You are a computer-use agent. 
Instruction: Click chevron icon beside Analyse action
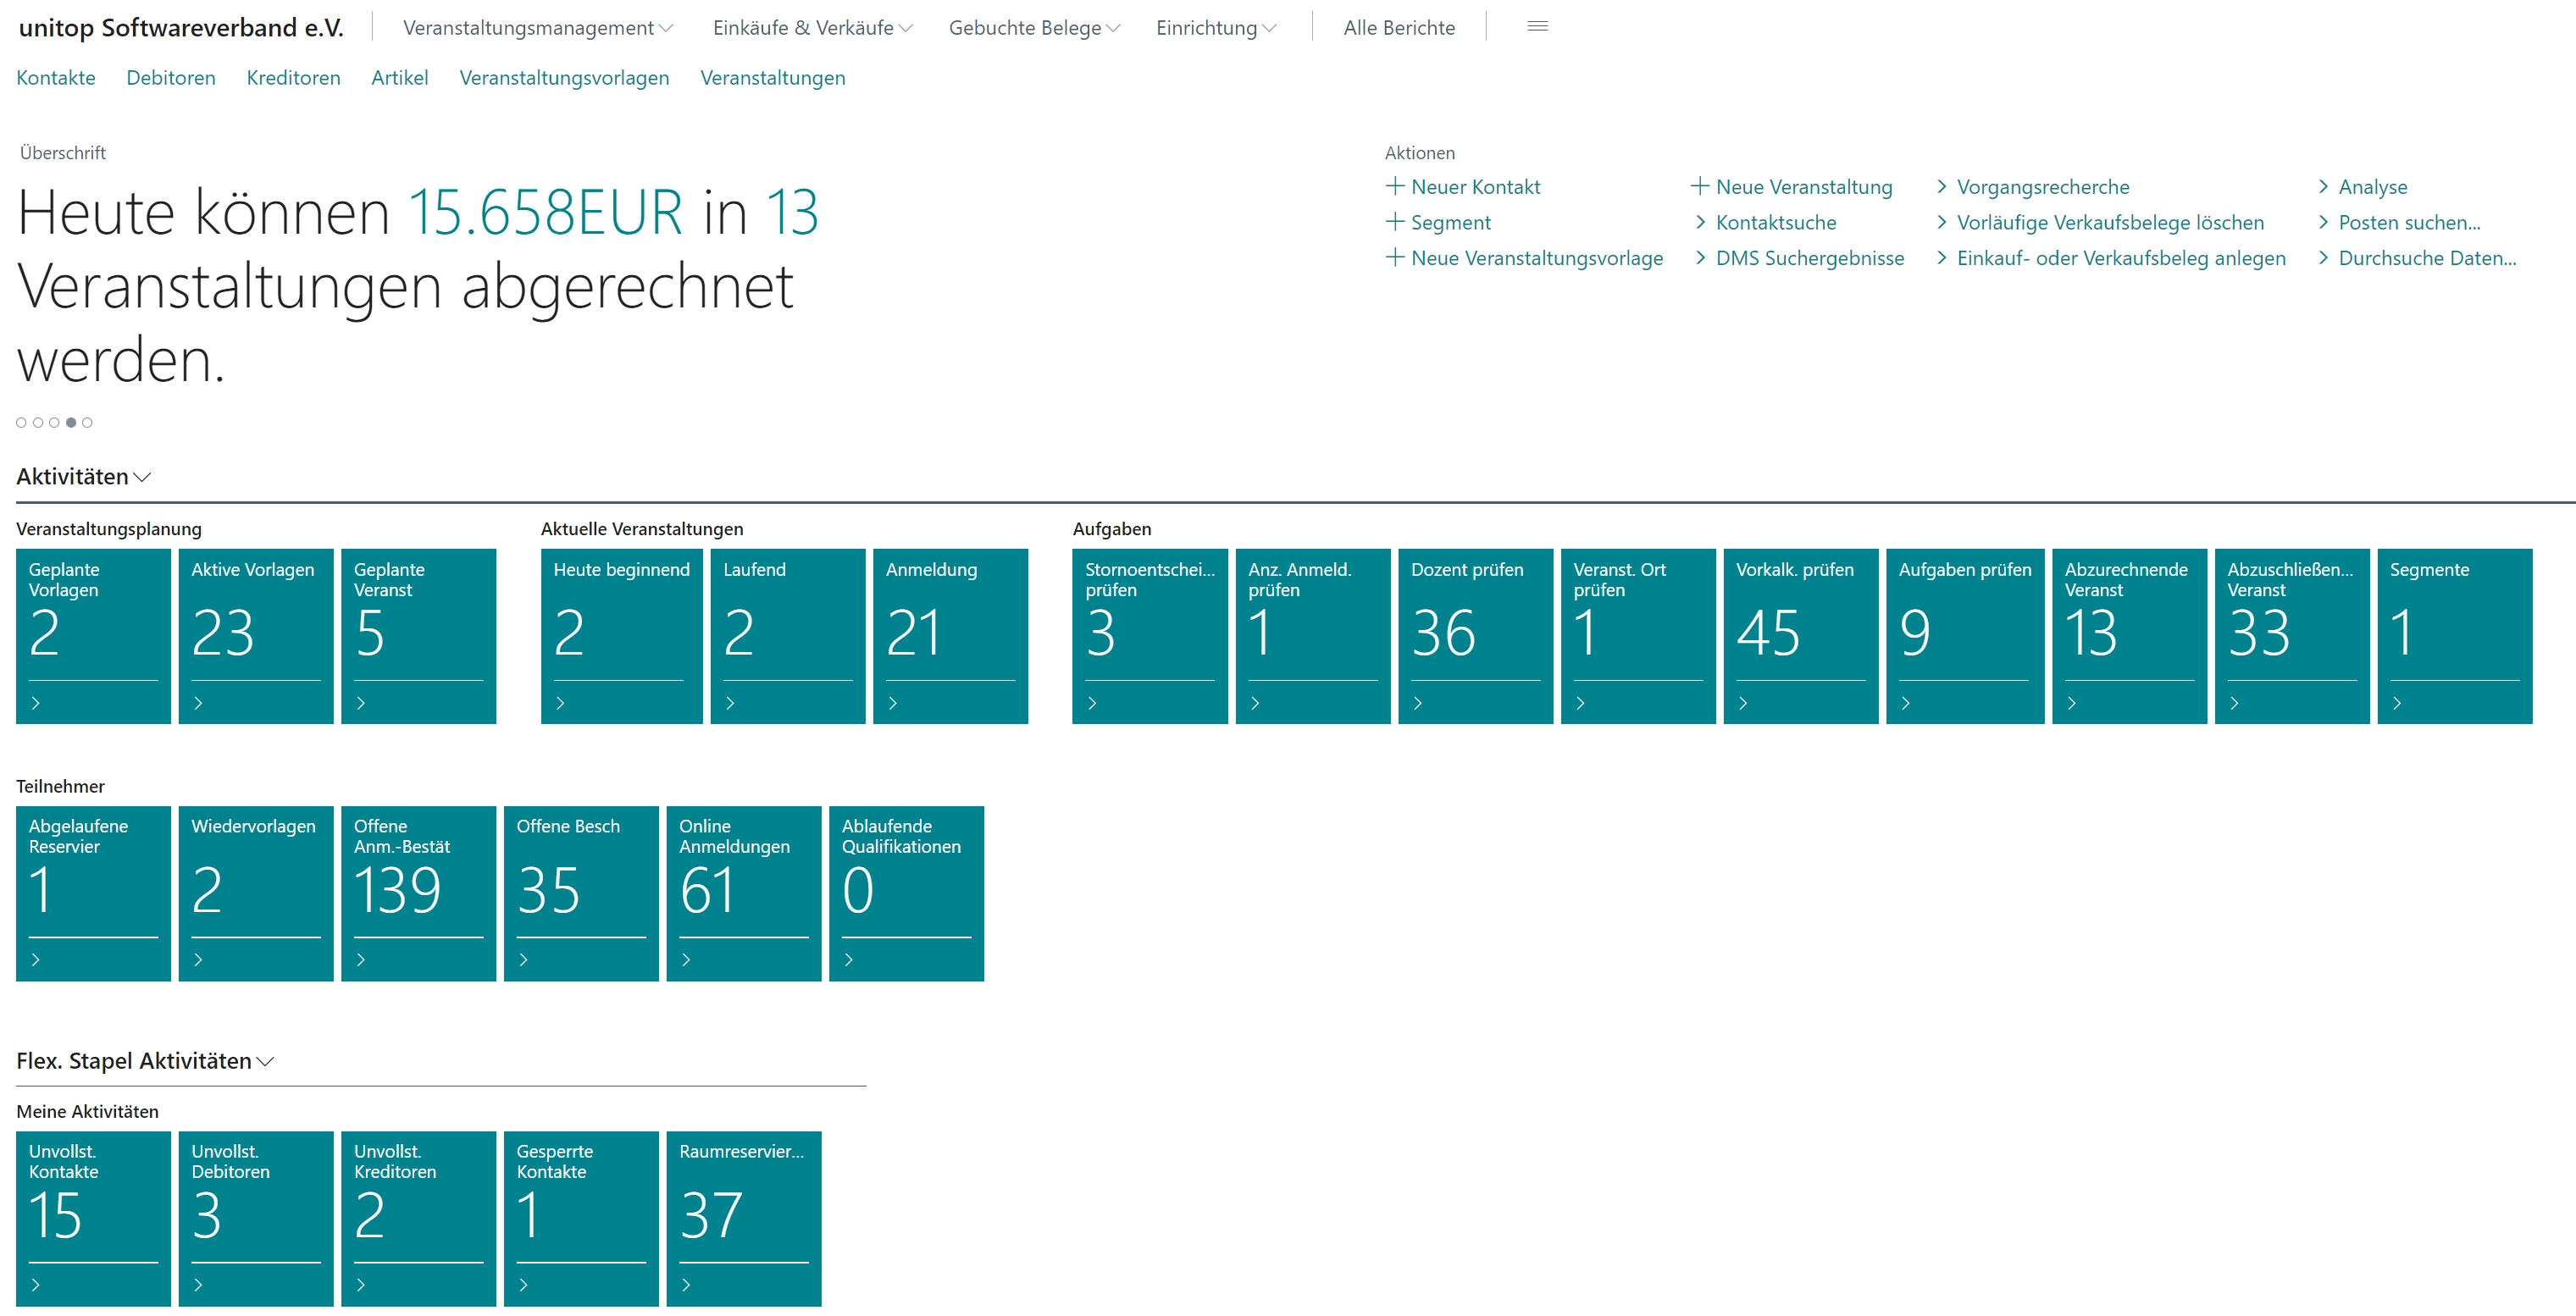[x=2323, y=187]
